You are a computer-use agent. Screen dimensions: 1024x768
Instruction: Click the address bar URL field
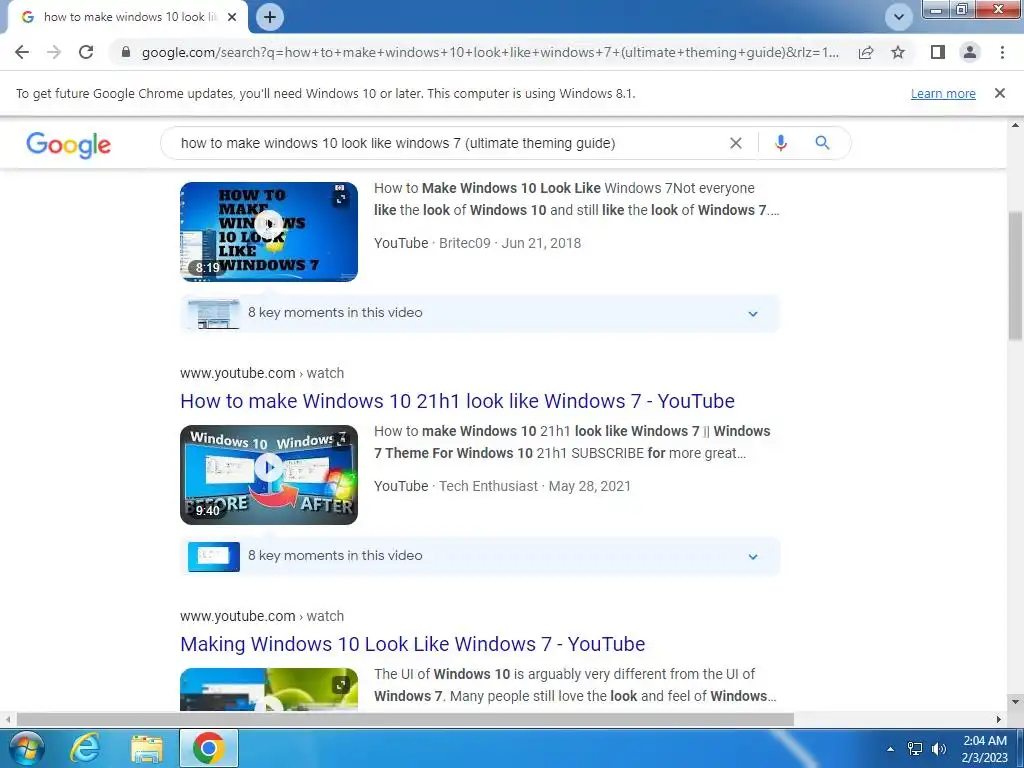pyautogui.click(x=490, y=52)
